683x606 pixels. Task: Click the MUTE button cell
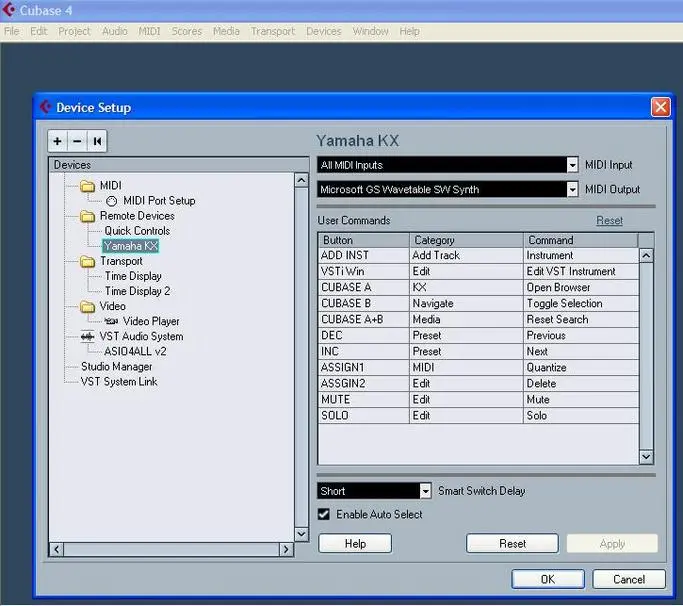(x=364, y=399)
